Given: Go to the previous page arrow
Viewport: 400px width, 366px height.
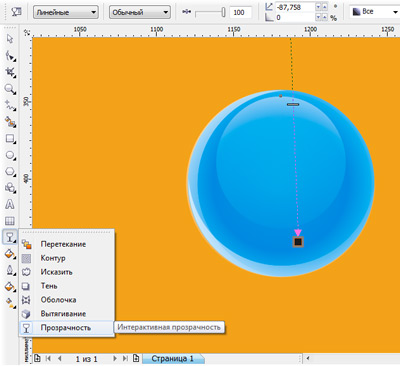Looking at the screenshot, I should pos(60,359).
